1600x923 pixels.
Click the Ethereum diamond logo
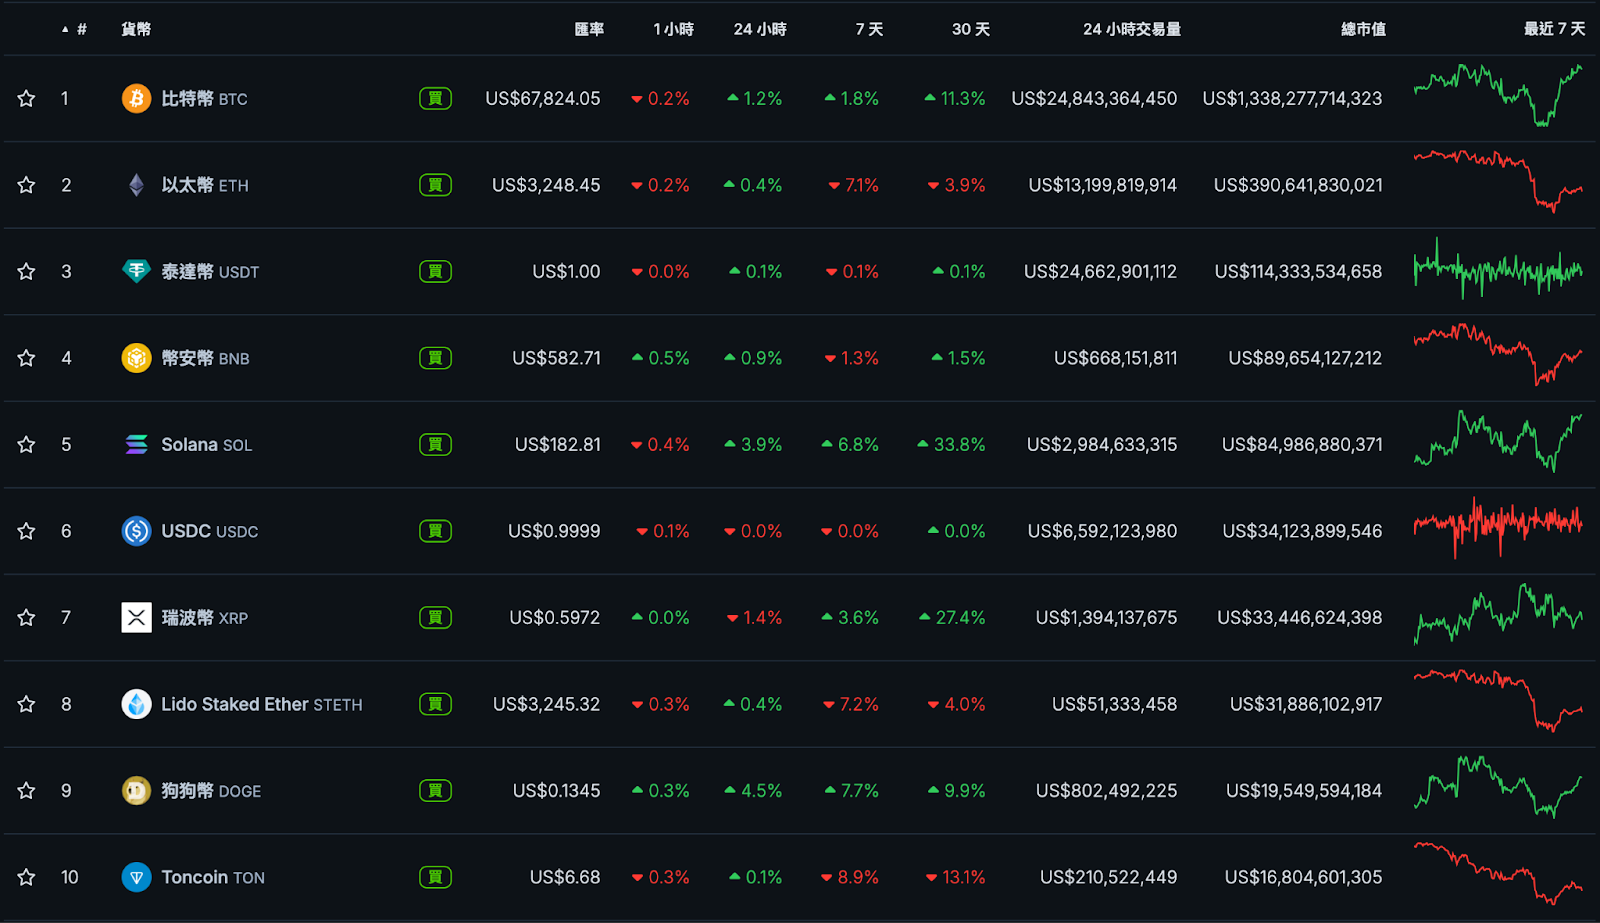pos(136,185)
